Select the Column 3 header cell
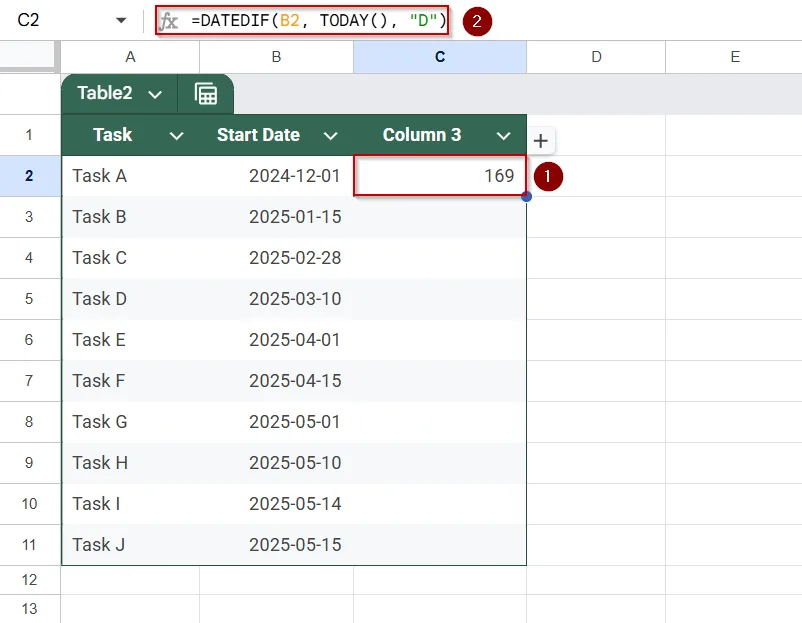Image resolution: width=802 pixels, height=623 pixels. [440, 135]
